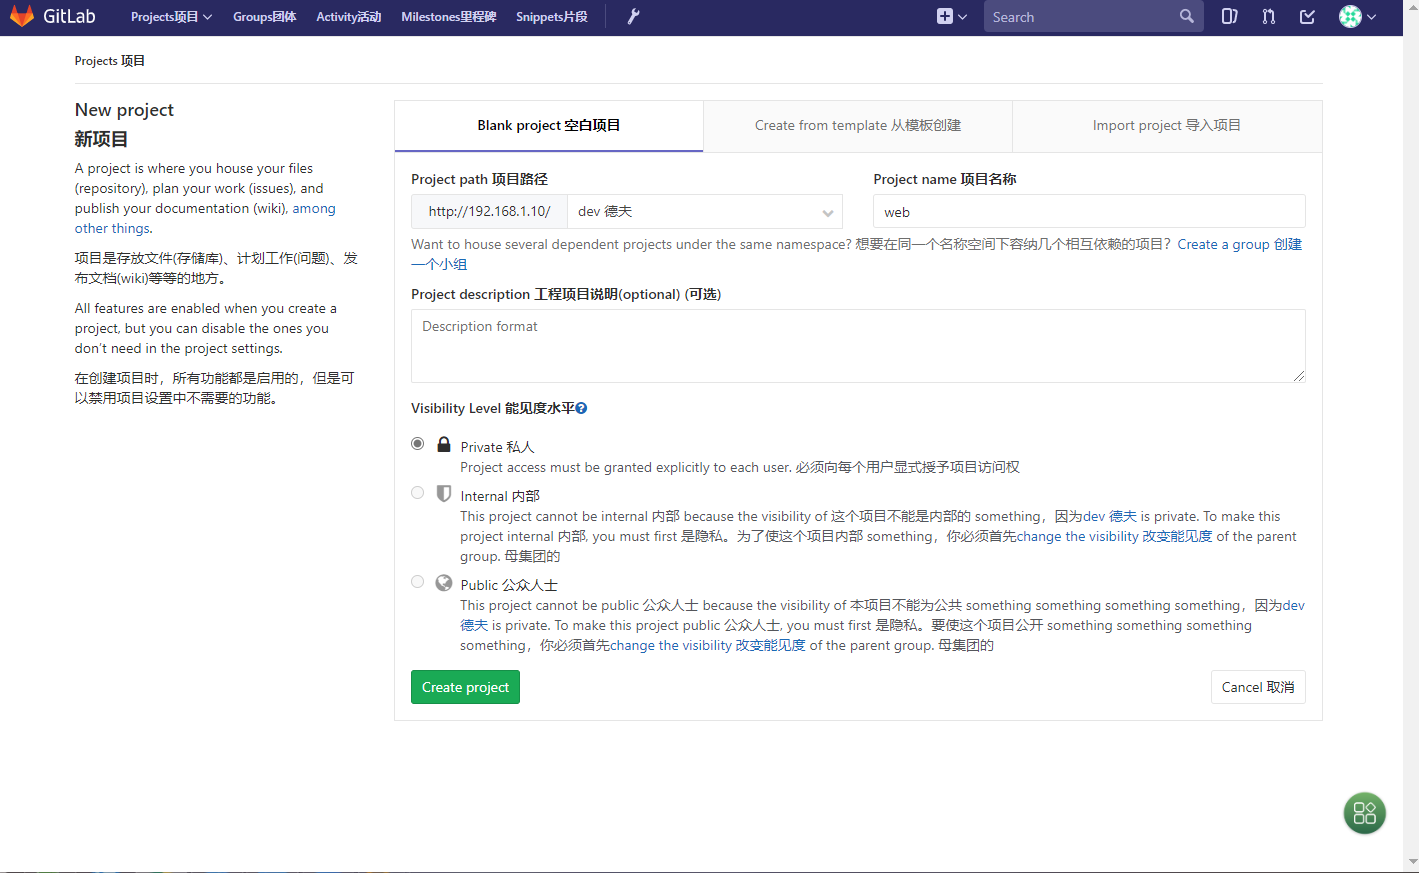The width and height of the screenshot is (1419, 873).
Task: Open the issues icon in navbar
Action: (x=1230, y=16)
